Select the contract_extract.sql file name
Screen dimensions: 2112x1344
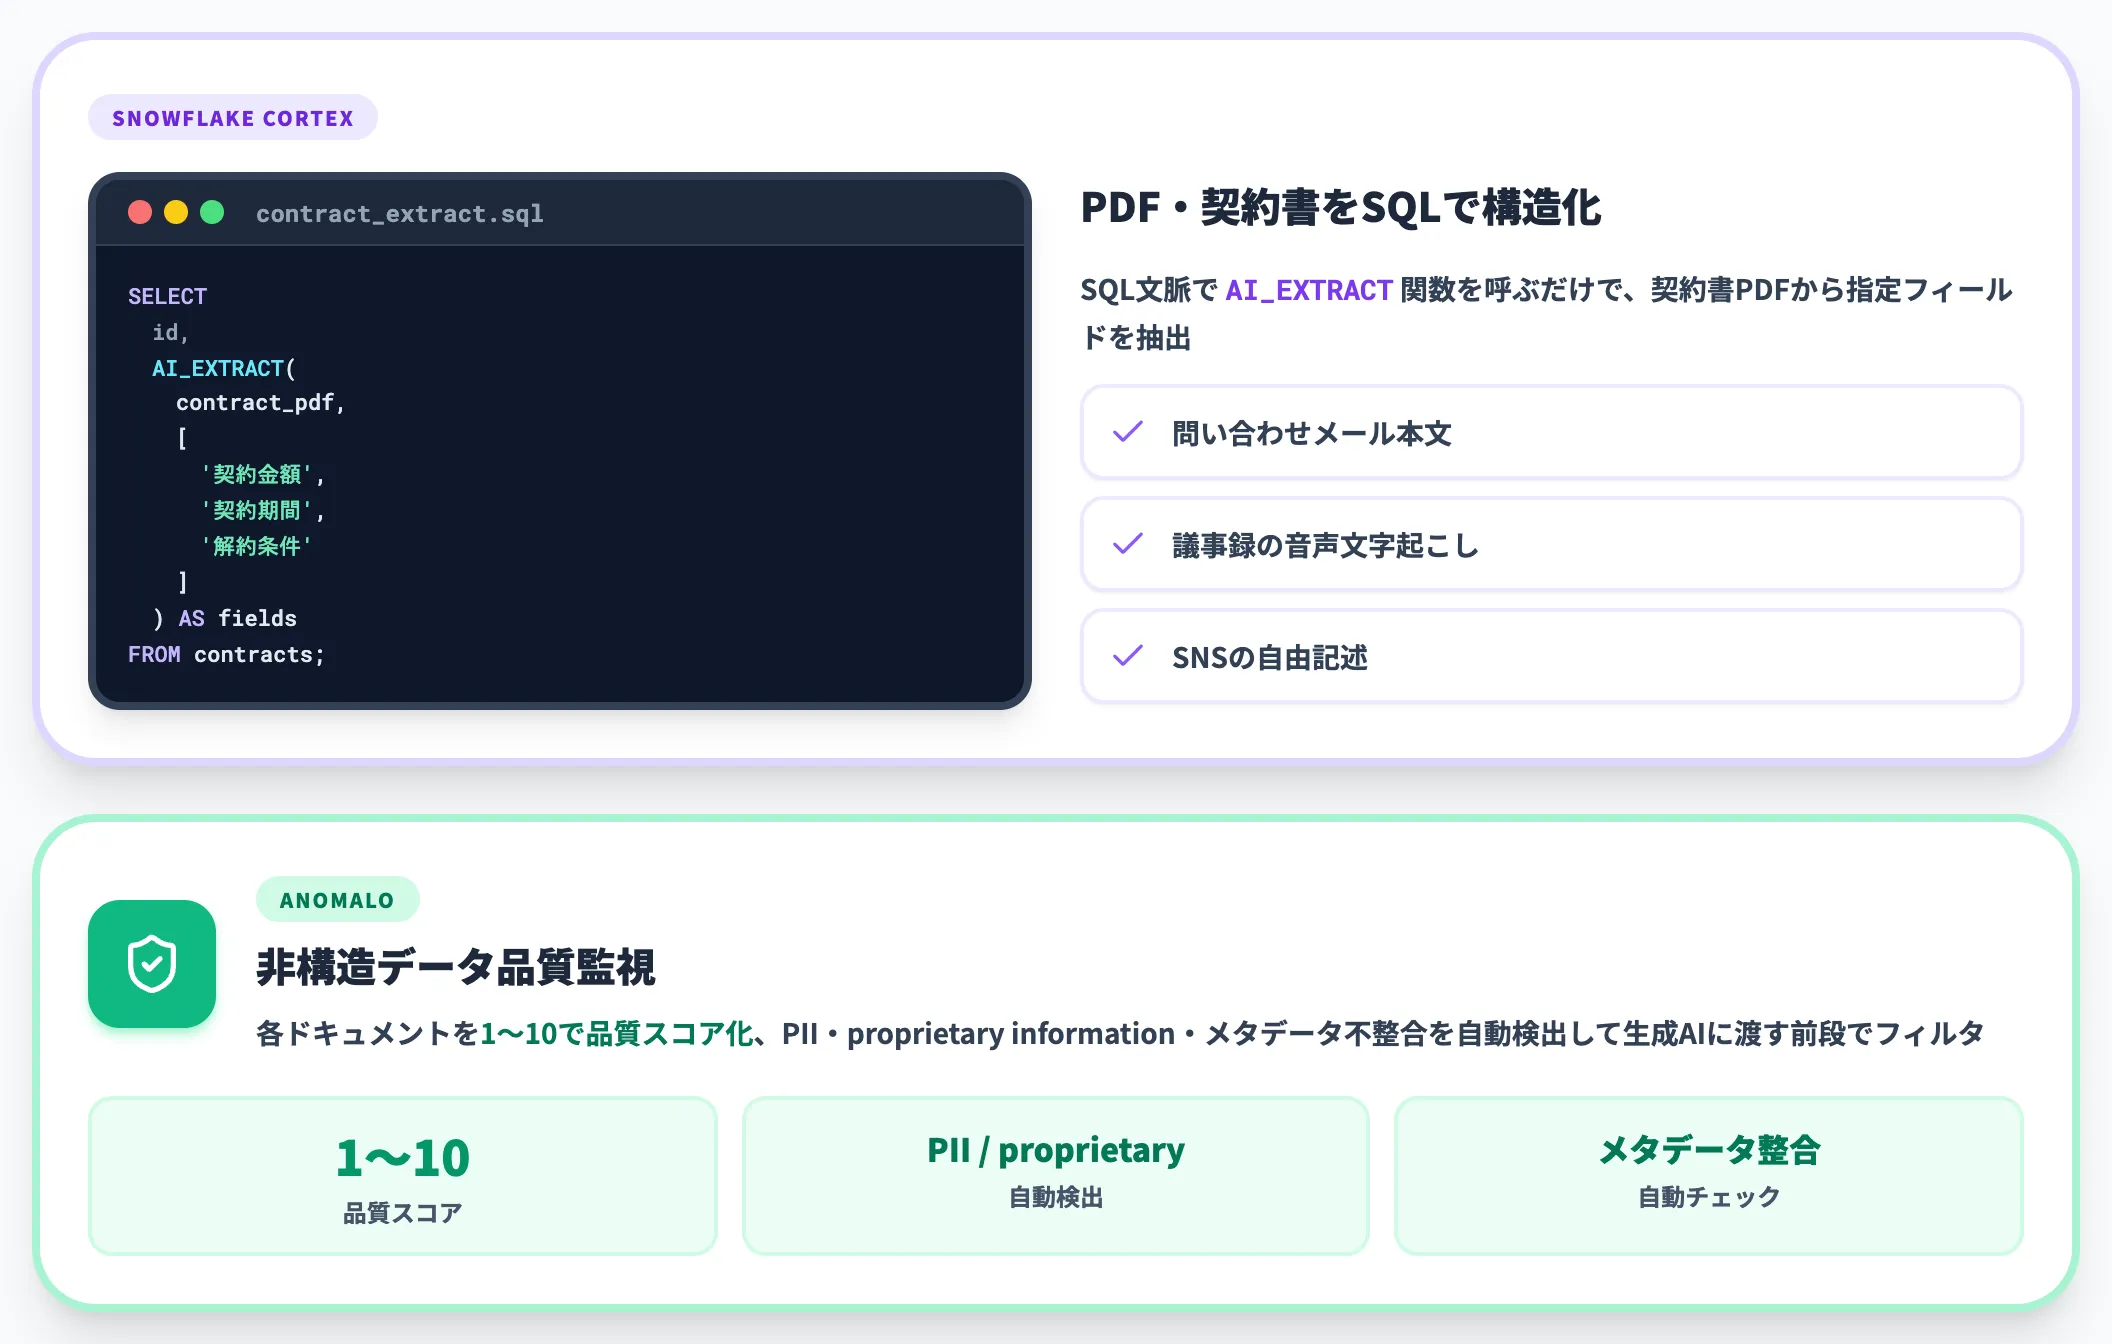tap(400, 214)
